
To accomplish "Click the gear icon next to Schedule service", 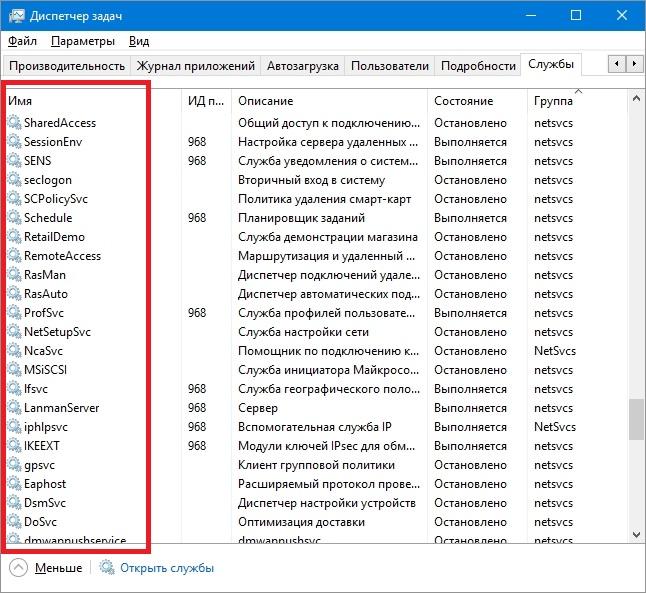I will tap(14, 218).
